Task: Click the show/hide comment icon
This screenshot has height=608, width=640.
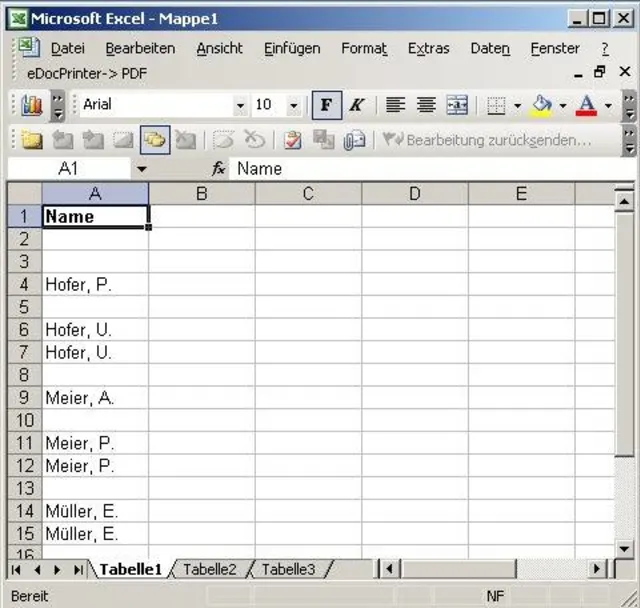Action: click(x=123, y=140)
